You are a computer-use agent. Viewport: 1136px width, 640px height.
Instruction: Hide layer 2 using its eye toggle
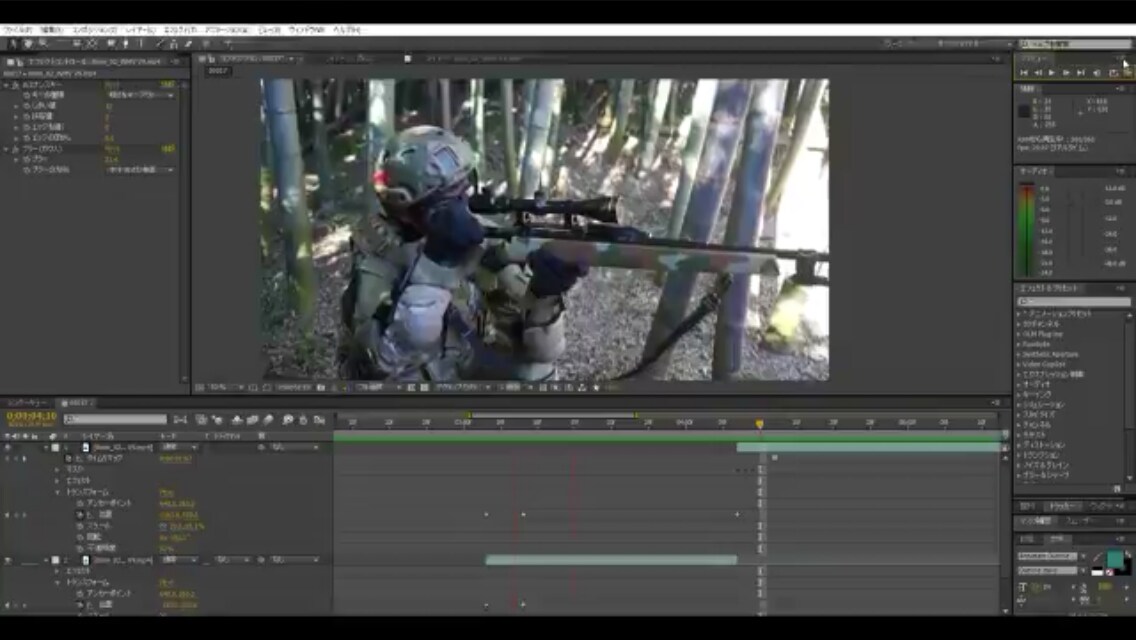click(x=8, y=560)
